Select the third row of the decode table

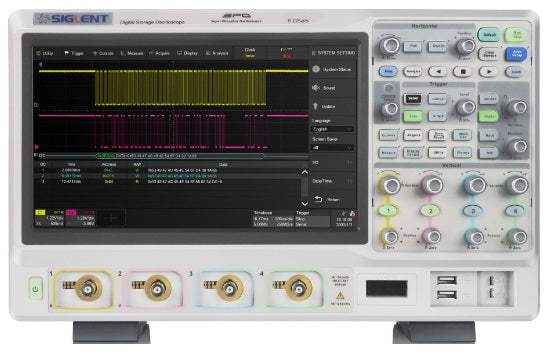[169, 181]
